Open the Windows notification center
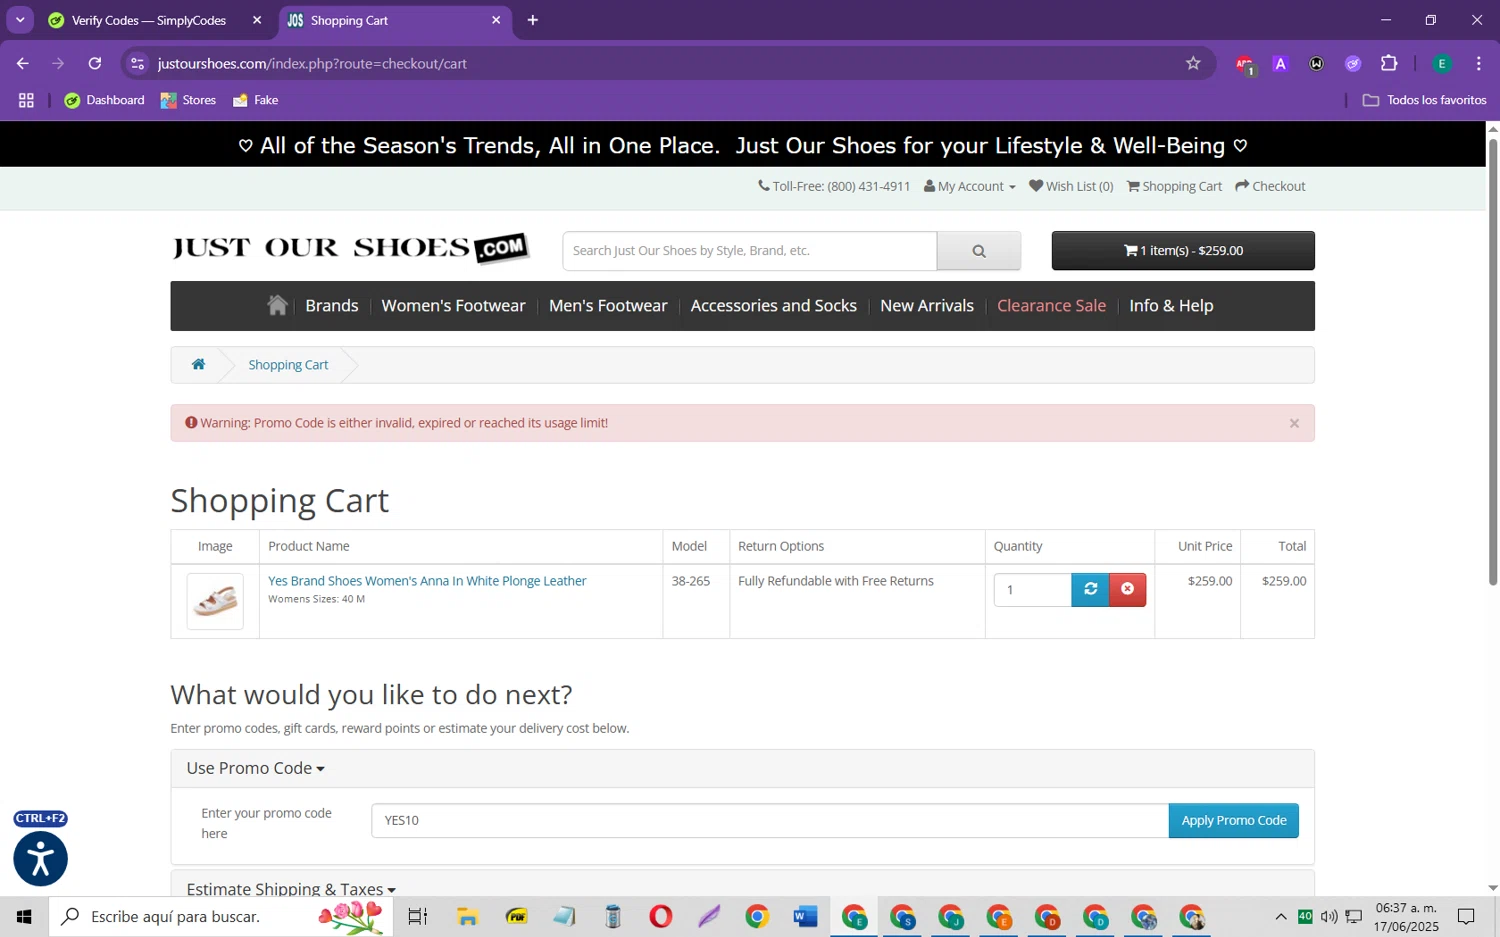This screenshot has height=937, width=1500. point(1466,916)
